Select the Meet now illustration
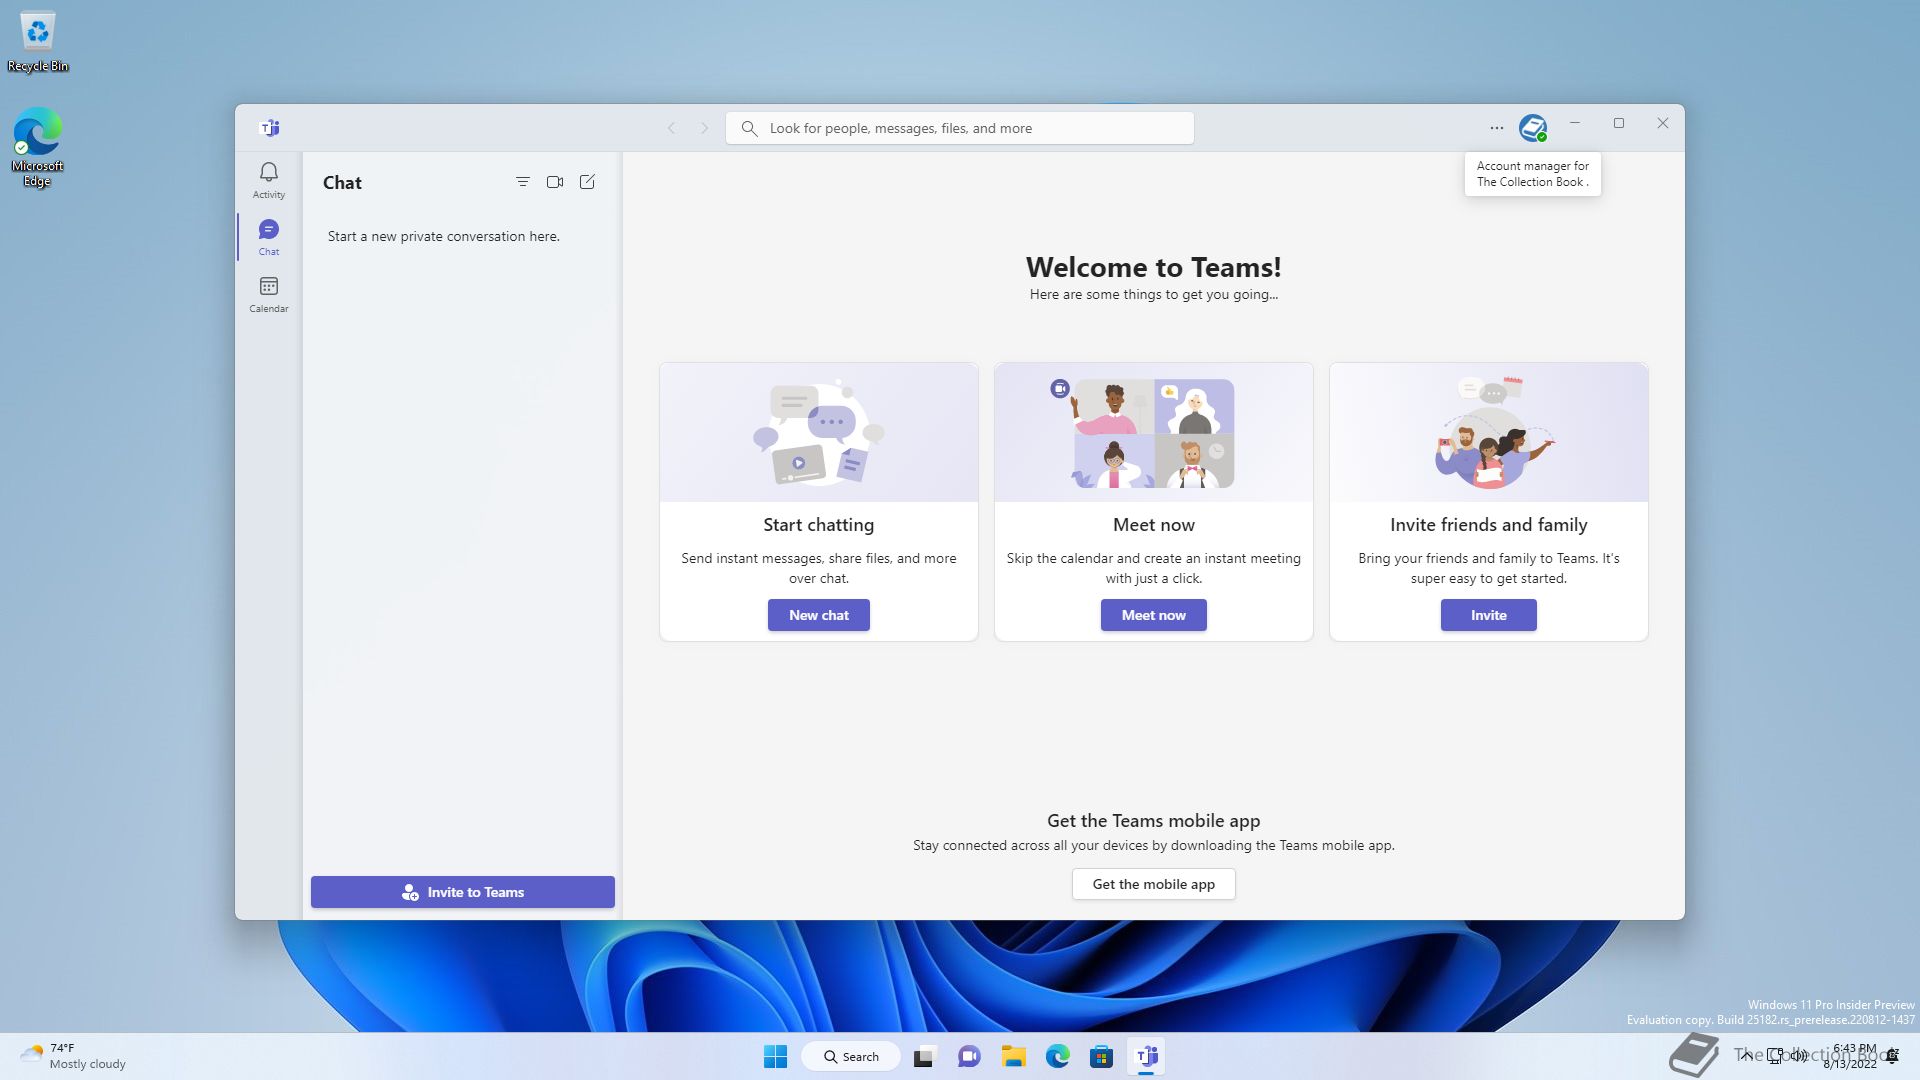Screen dimensions: 1920x1080 (1154, 432)
